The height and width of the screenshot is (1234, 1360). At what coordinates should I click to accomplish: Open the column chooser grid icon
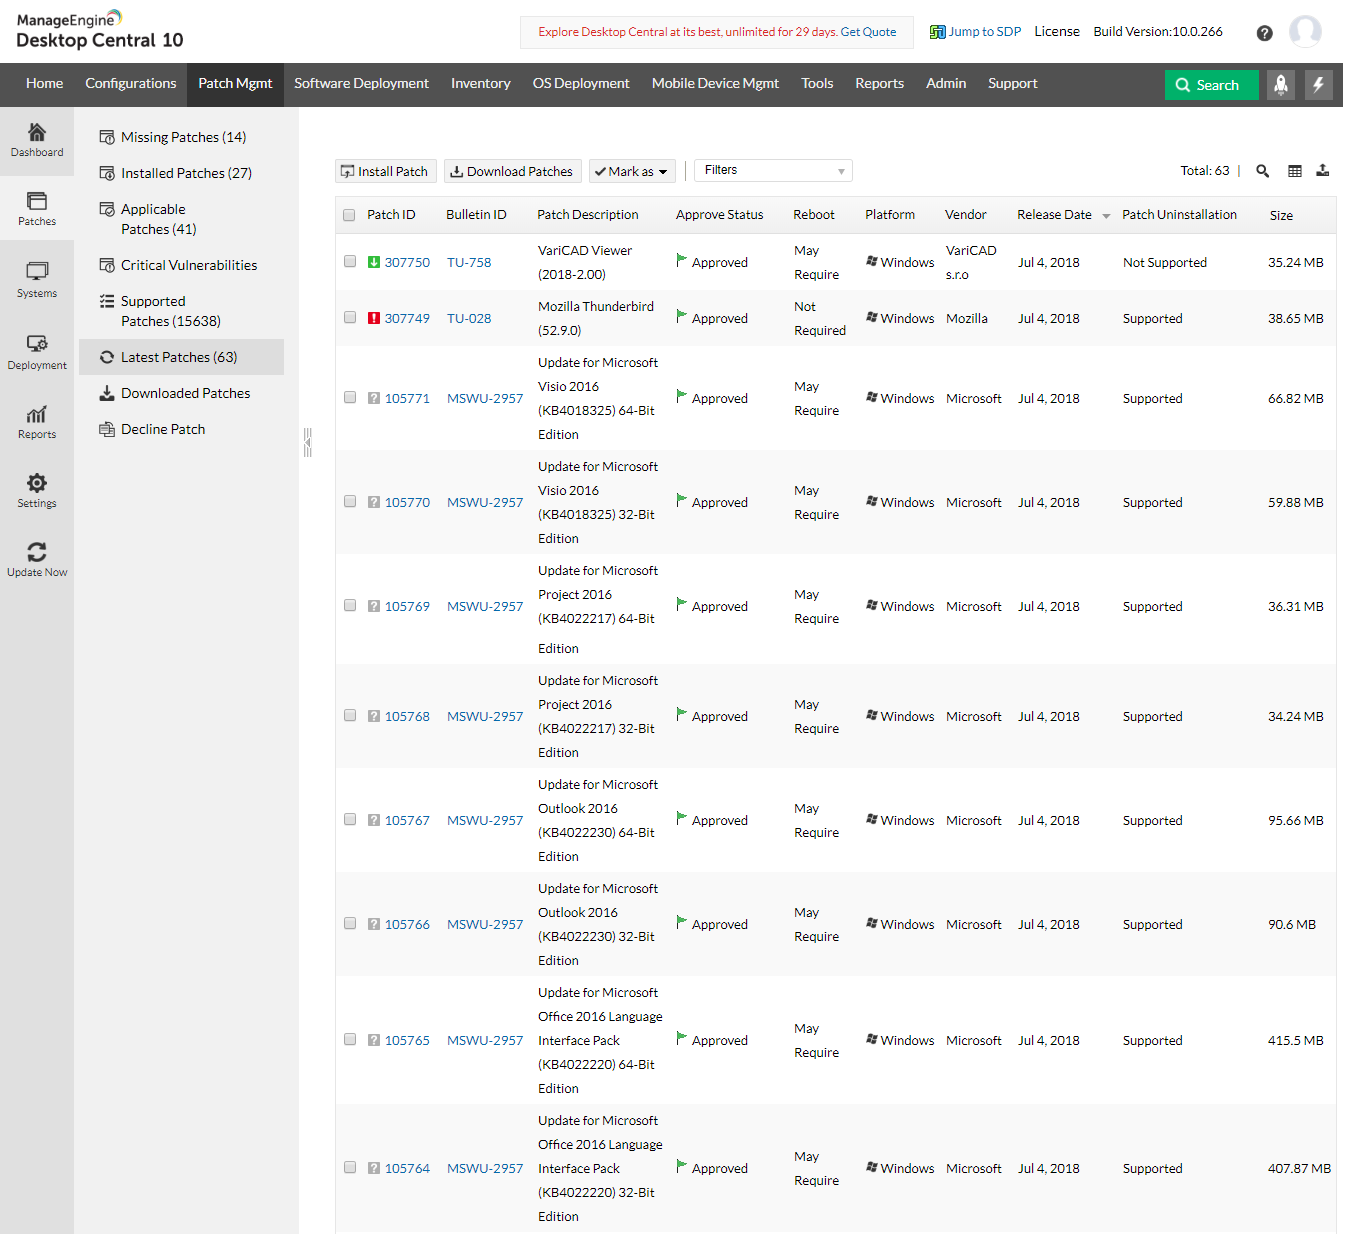1295,171
